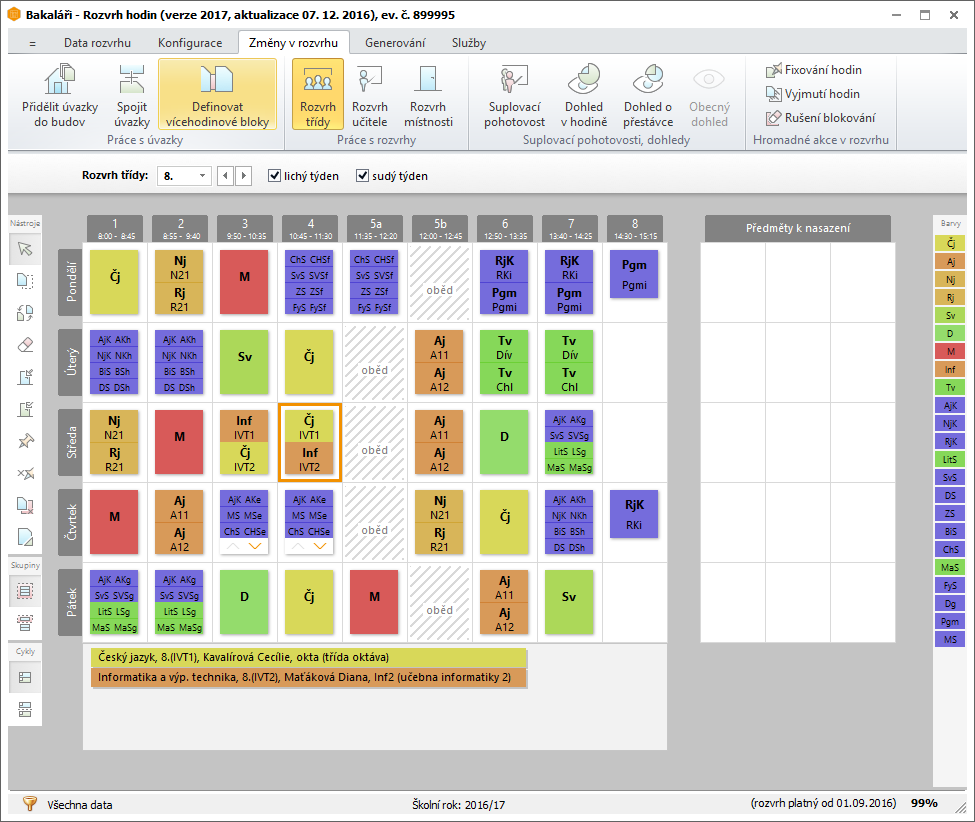This screenshot has height=822, width=975.
Task: Pick the red M color swatch in Barvy
Action: [x=949, y=351]
